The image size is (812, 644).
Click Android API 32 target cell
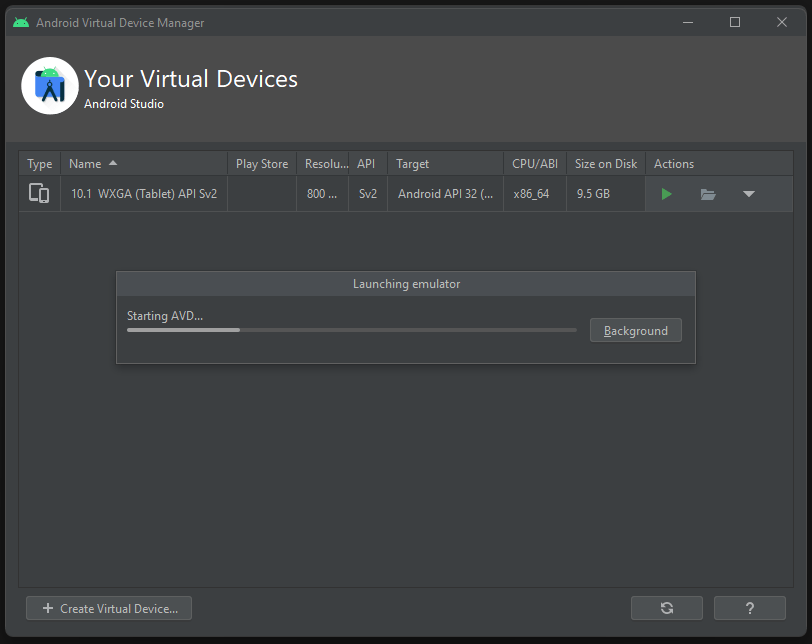[x=445, y=194]
